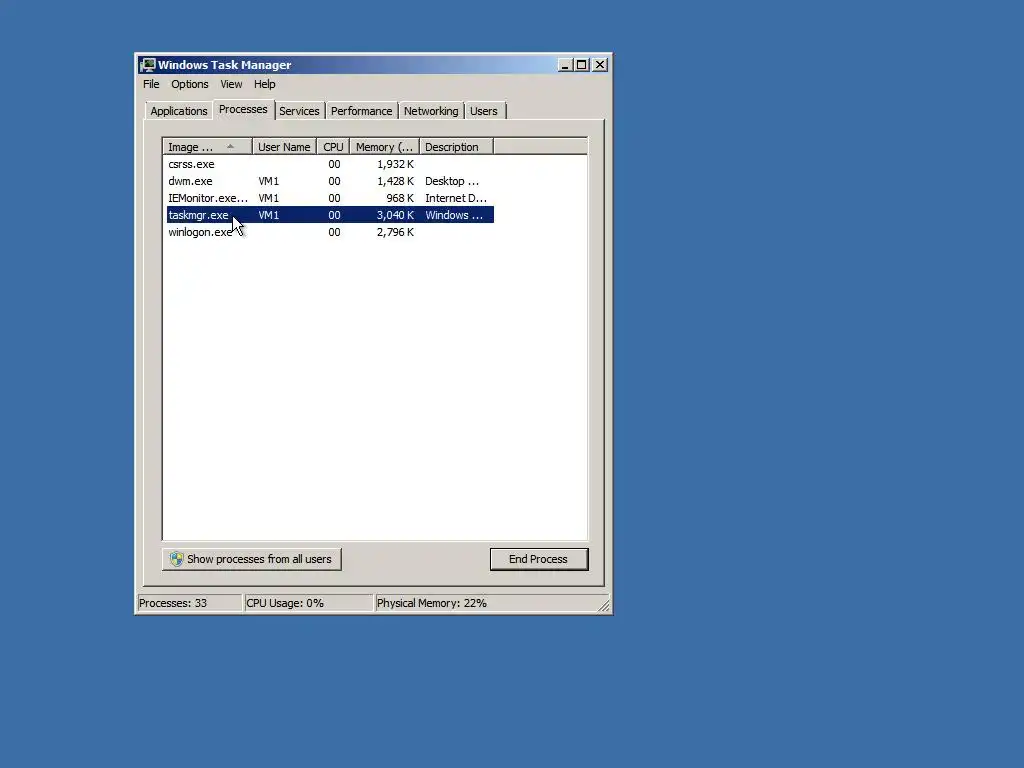
Task: Go to the Performance tab
Action: [361, 111]
